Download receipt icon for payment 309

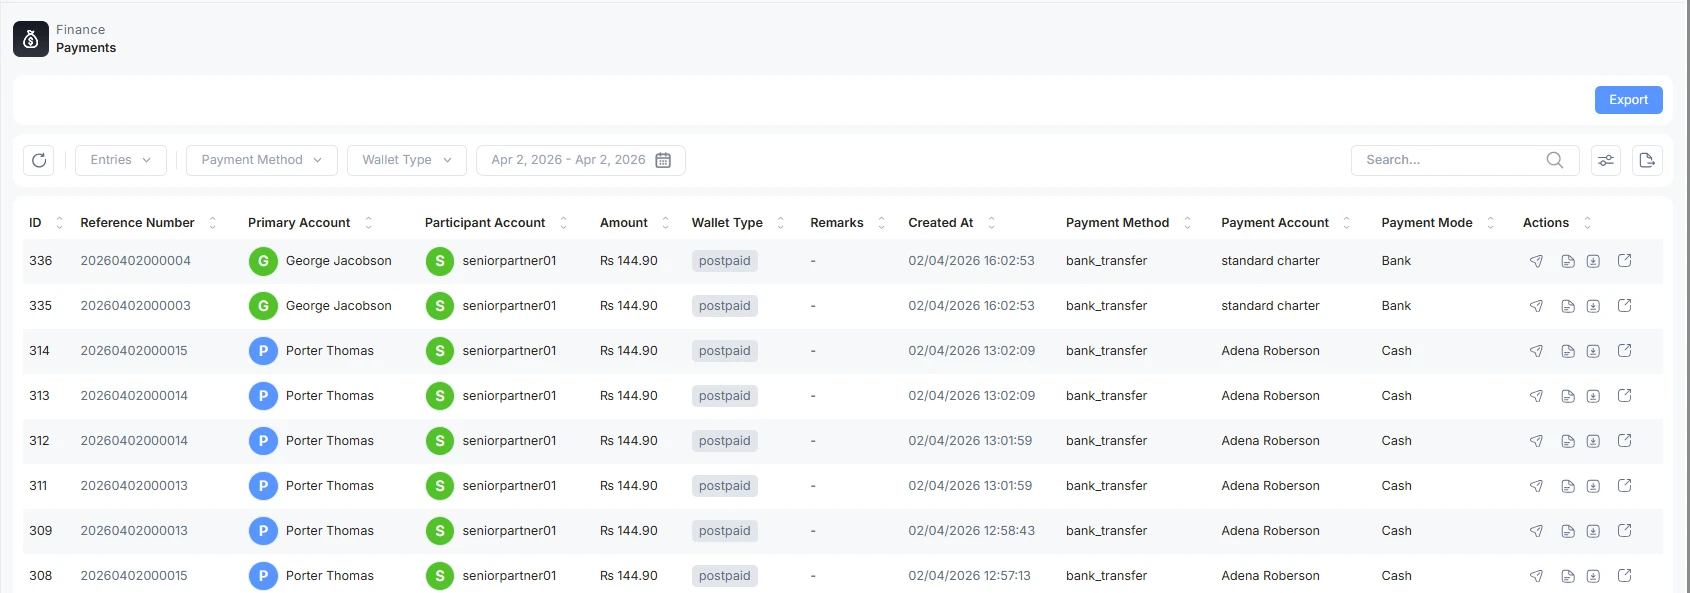click(1593, 531)
